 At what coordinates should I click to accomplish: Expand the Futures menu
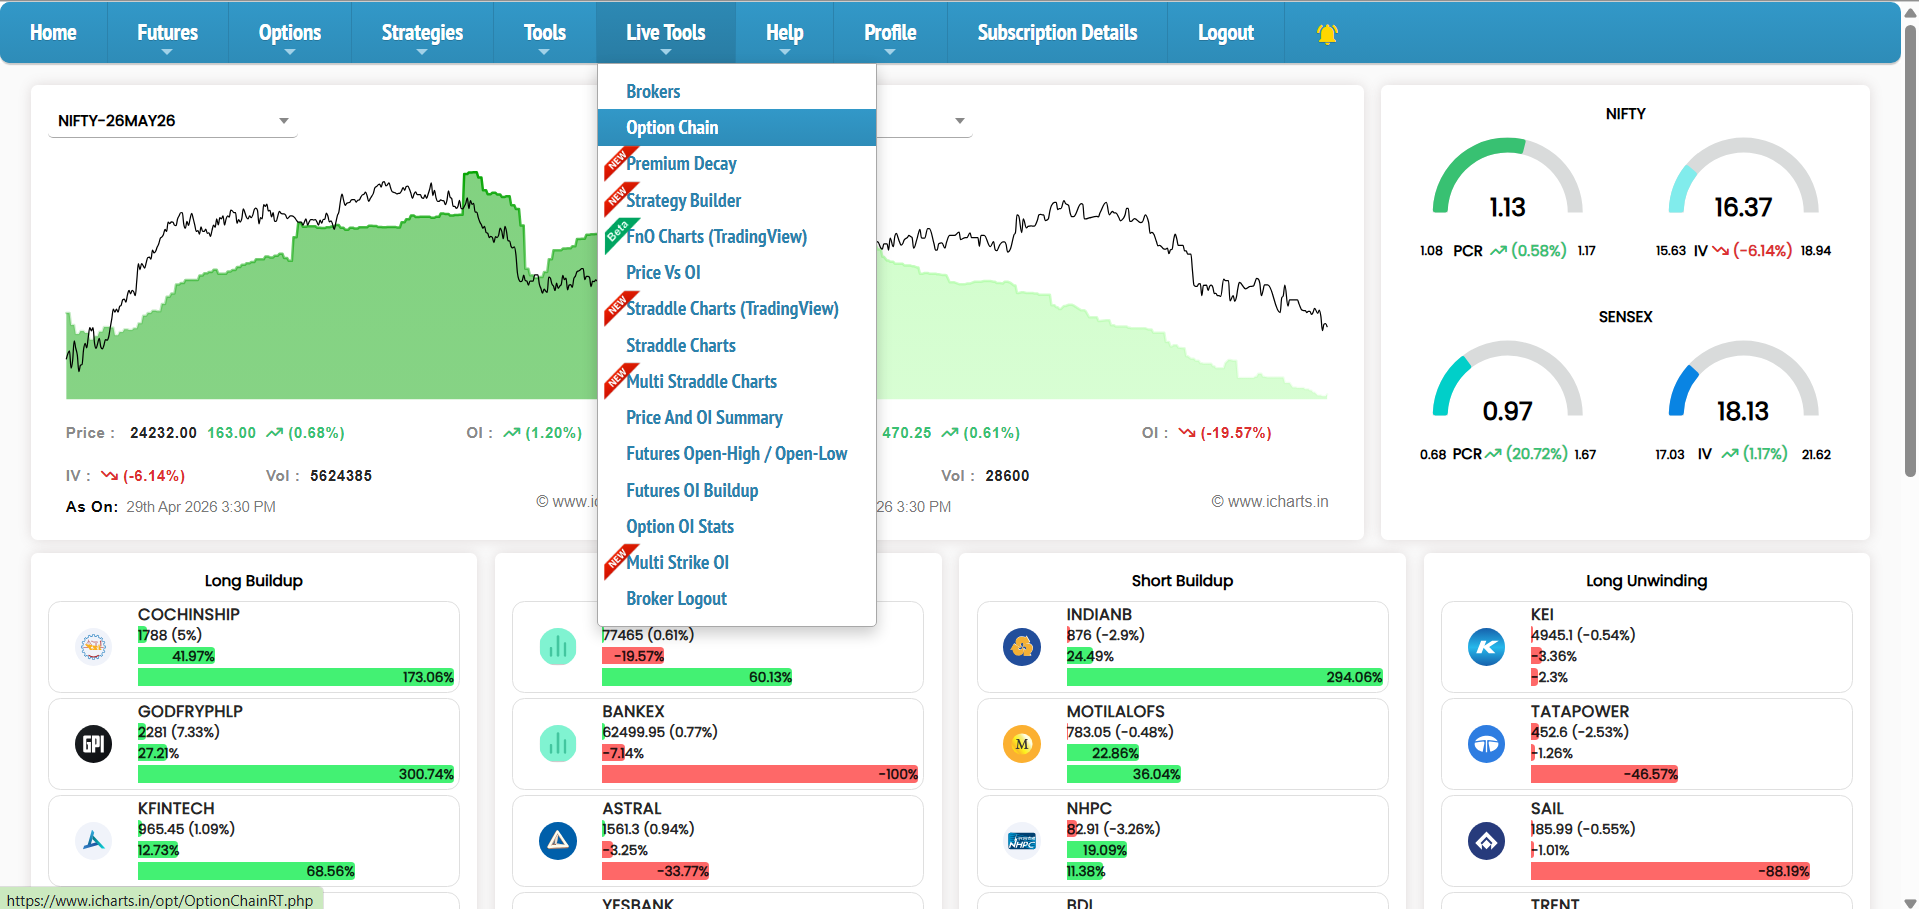[167, 33]
